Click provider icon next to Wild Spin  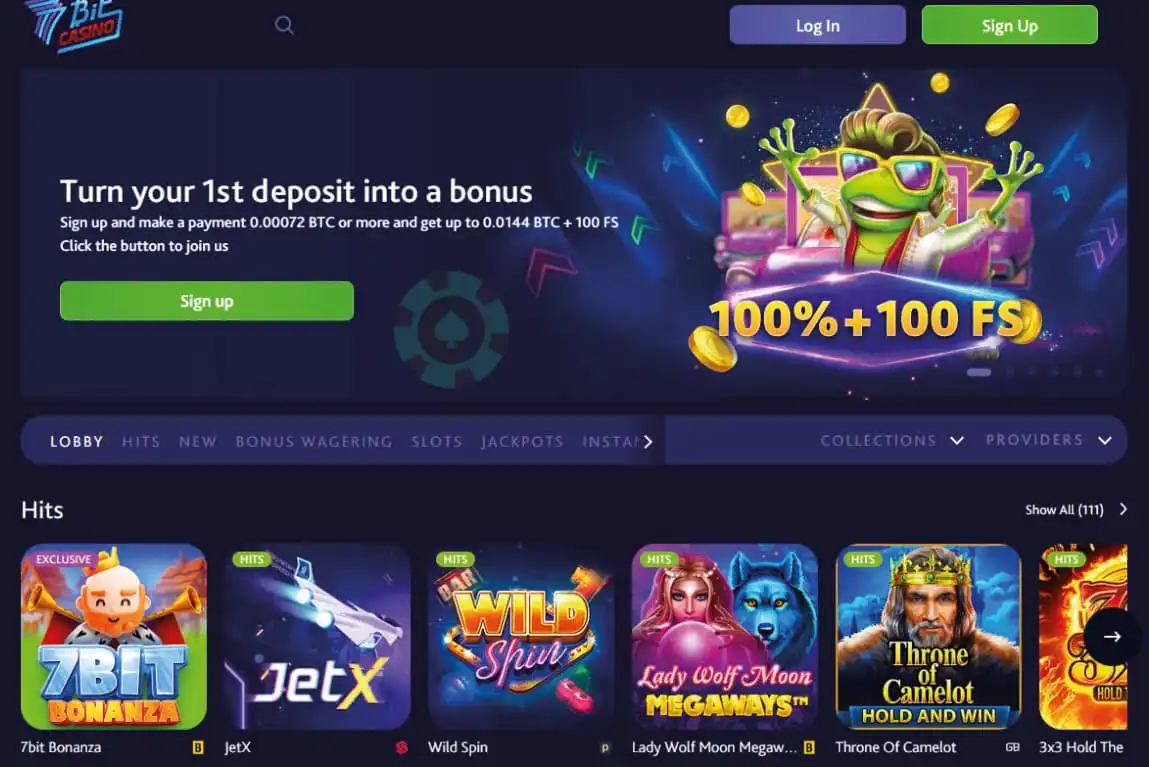pyautogui.click(x=605, y=748)
